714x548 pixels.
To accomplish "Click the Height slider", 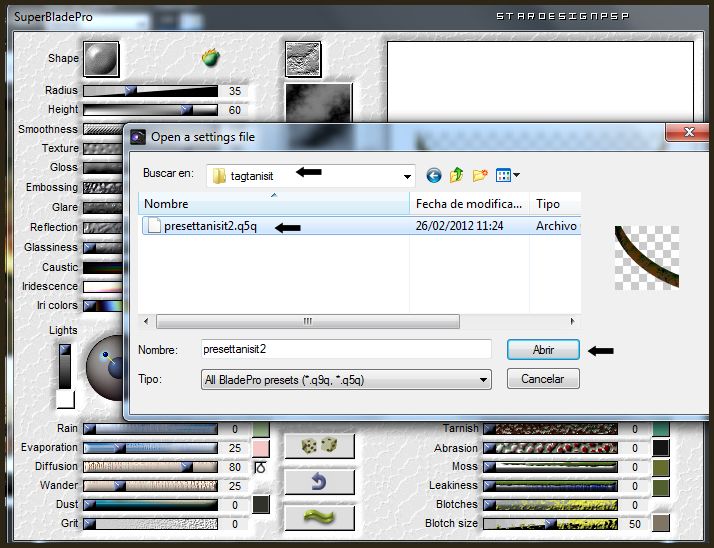I will pyautogui.click(x=150, y=110).
